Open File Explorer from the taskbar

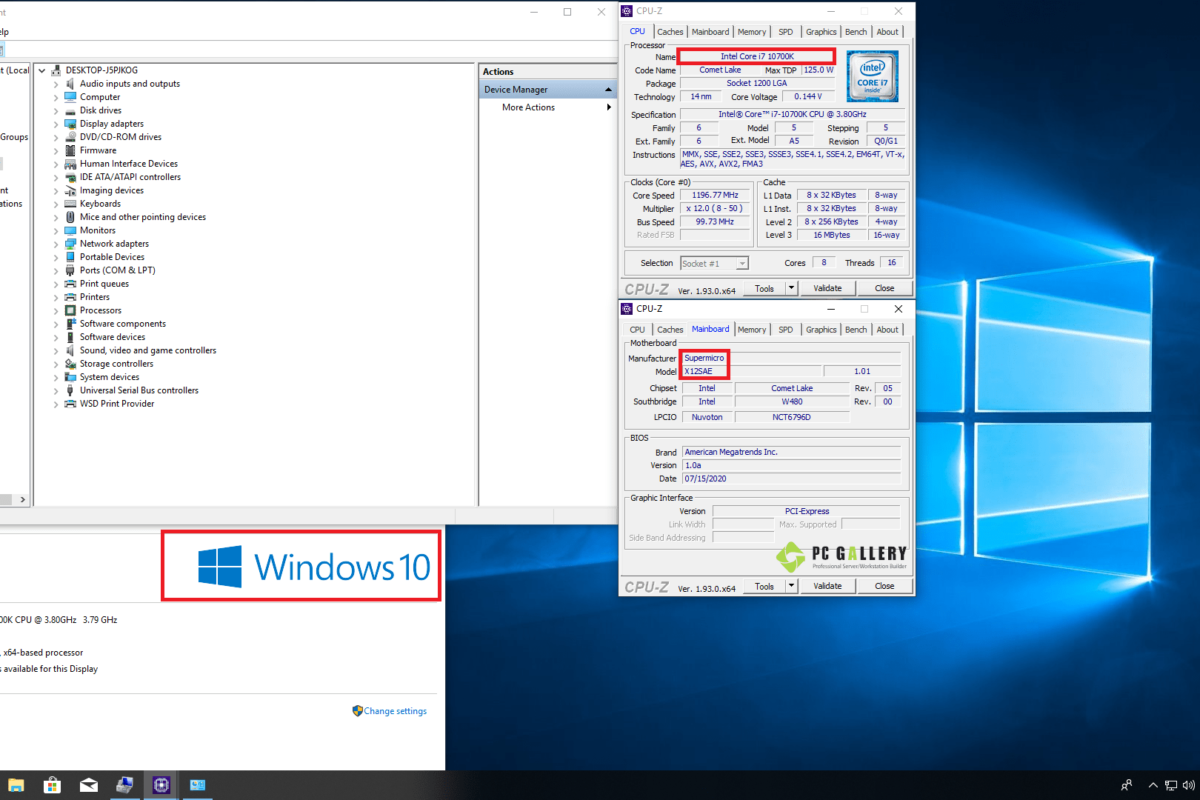18,785
